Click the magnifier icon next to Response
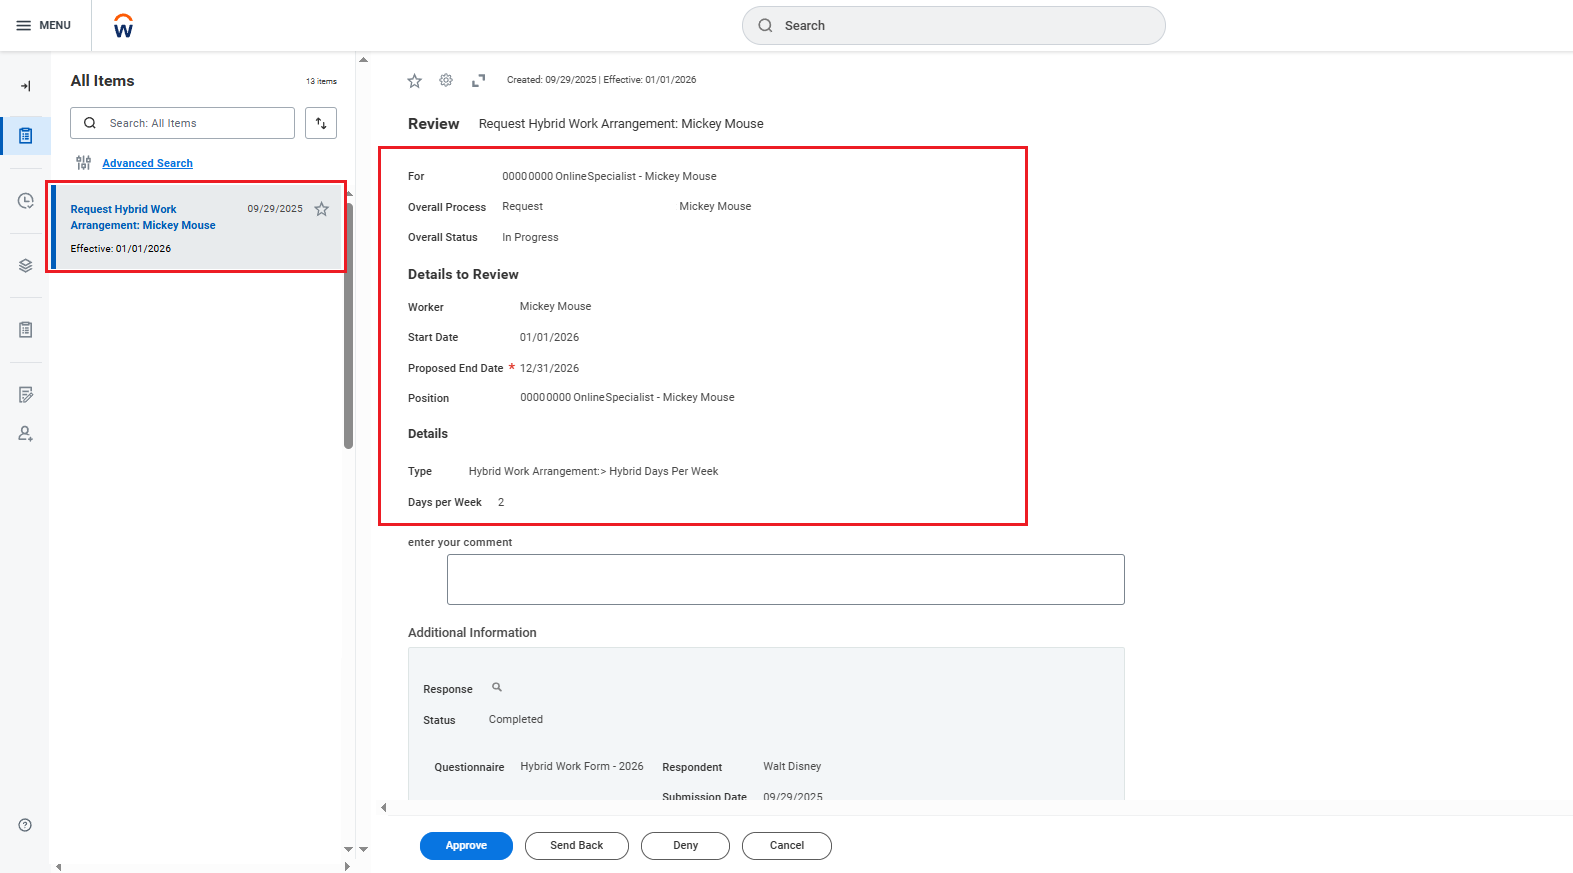The width and height of the screenshot is (1573, 873). tap(497, 688)
